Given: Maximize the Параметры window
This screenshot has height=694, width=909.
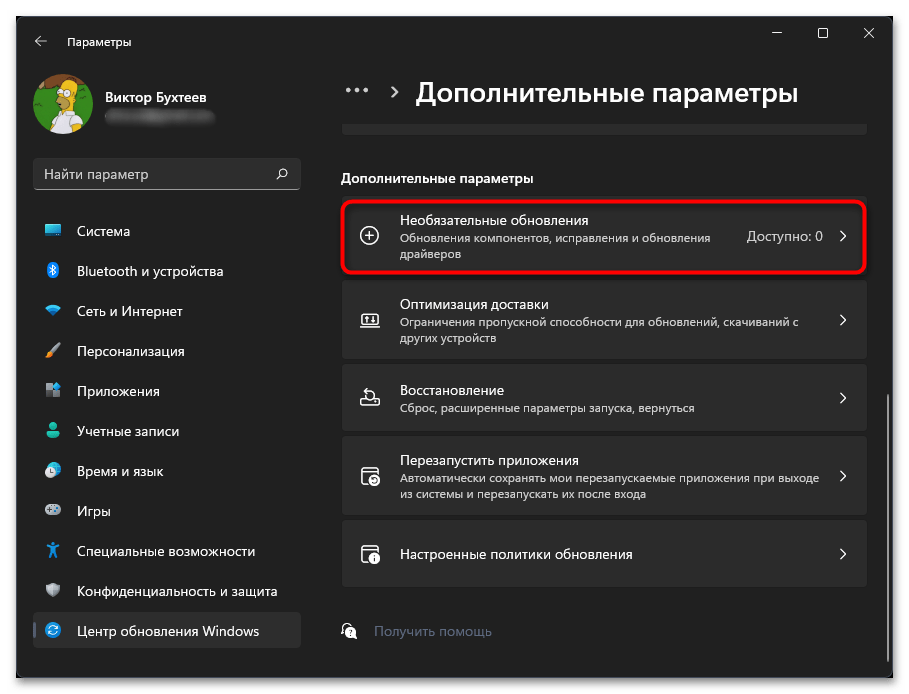Looking at the screenshot, I should click(823, 33).
